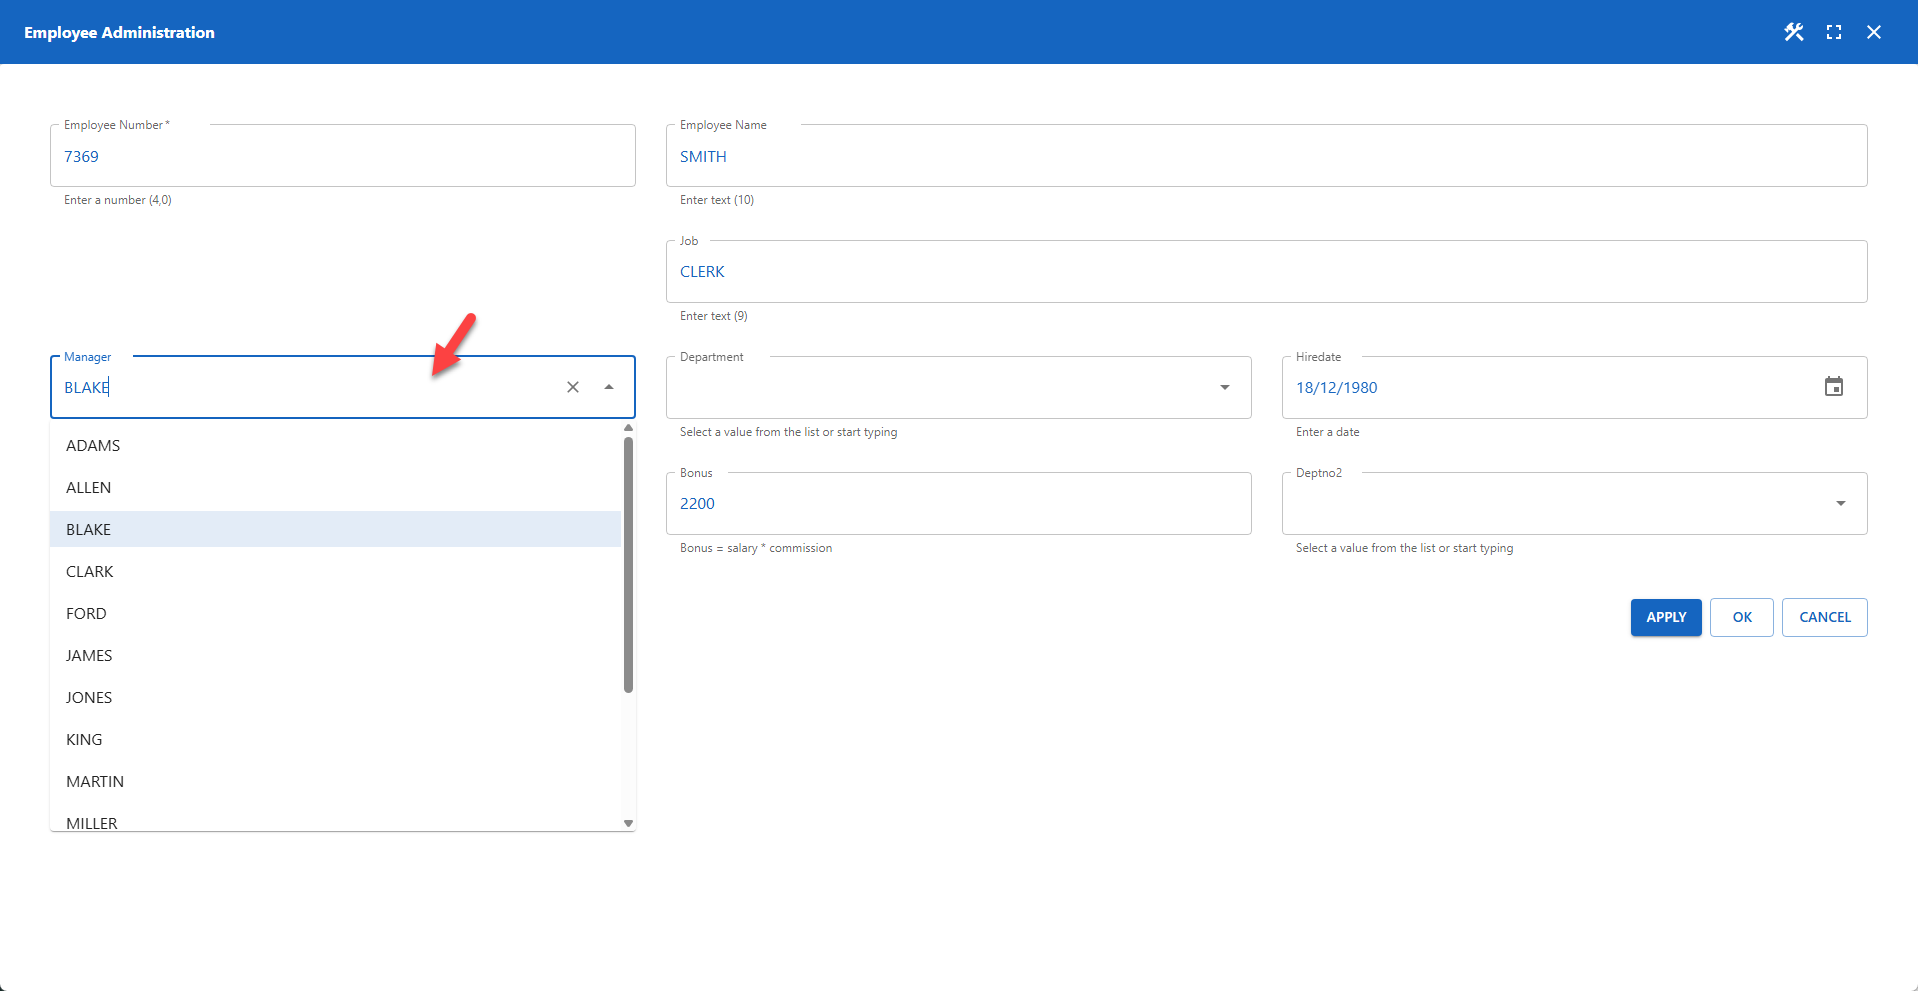Click the Job field showing CLERK
The height and width of the screenshot is (991, 1918).
coord(1265,271)
